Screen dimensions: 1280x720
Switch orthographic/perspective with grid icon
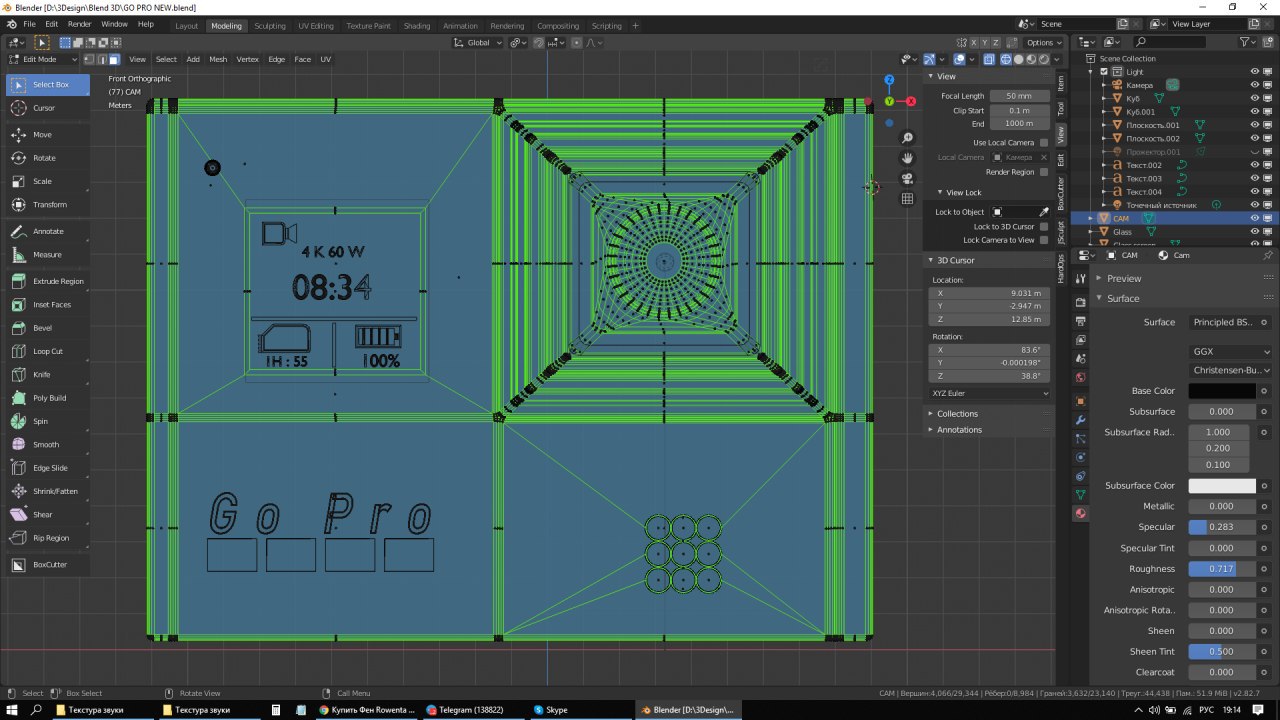[x=907, y=198]
